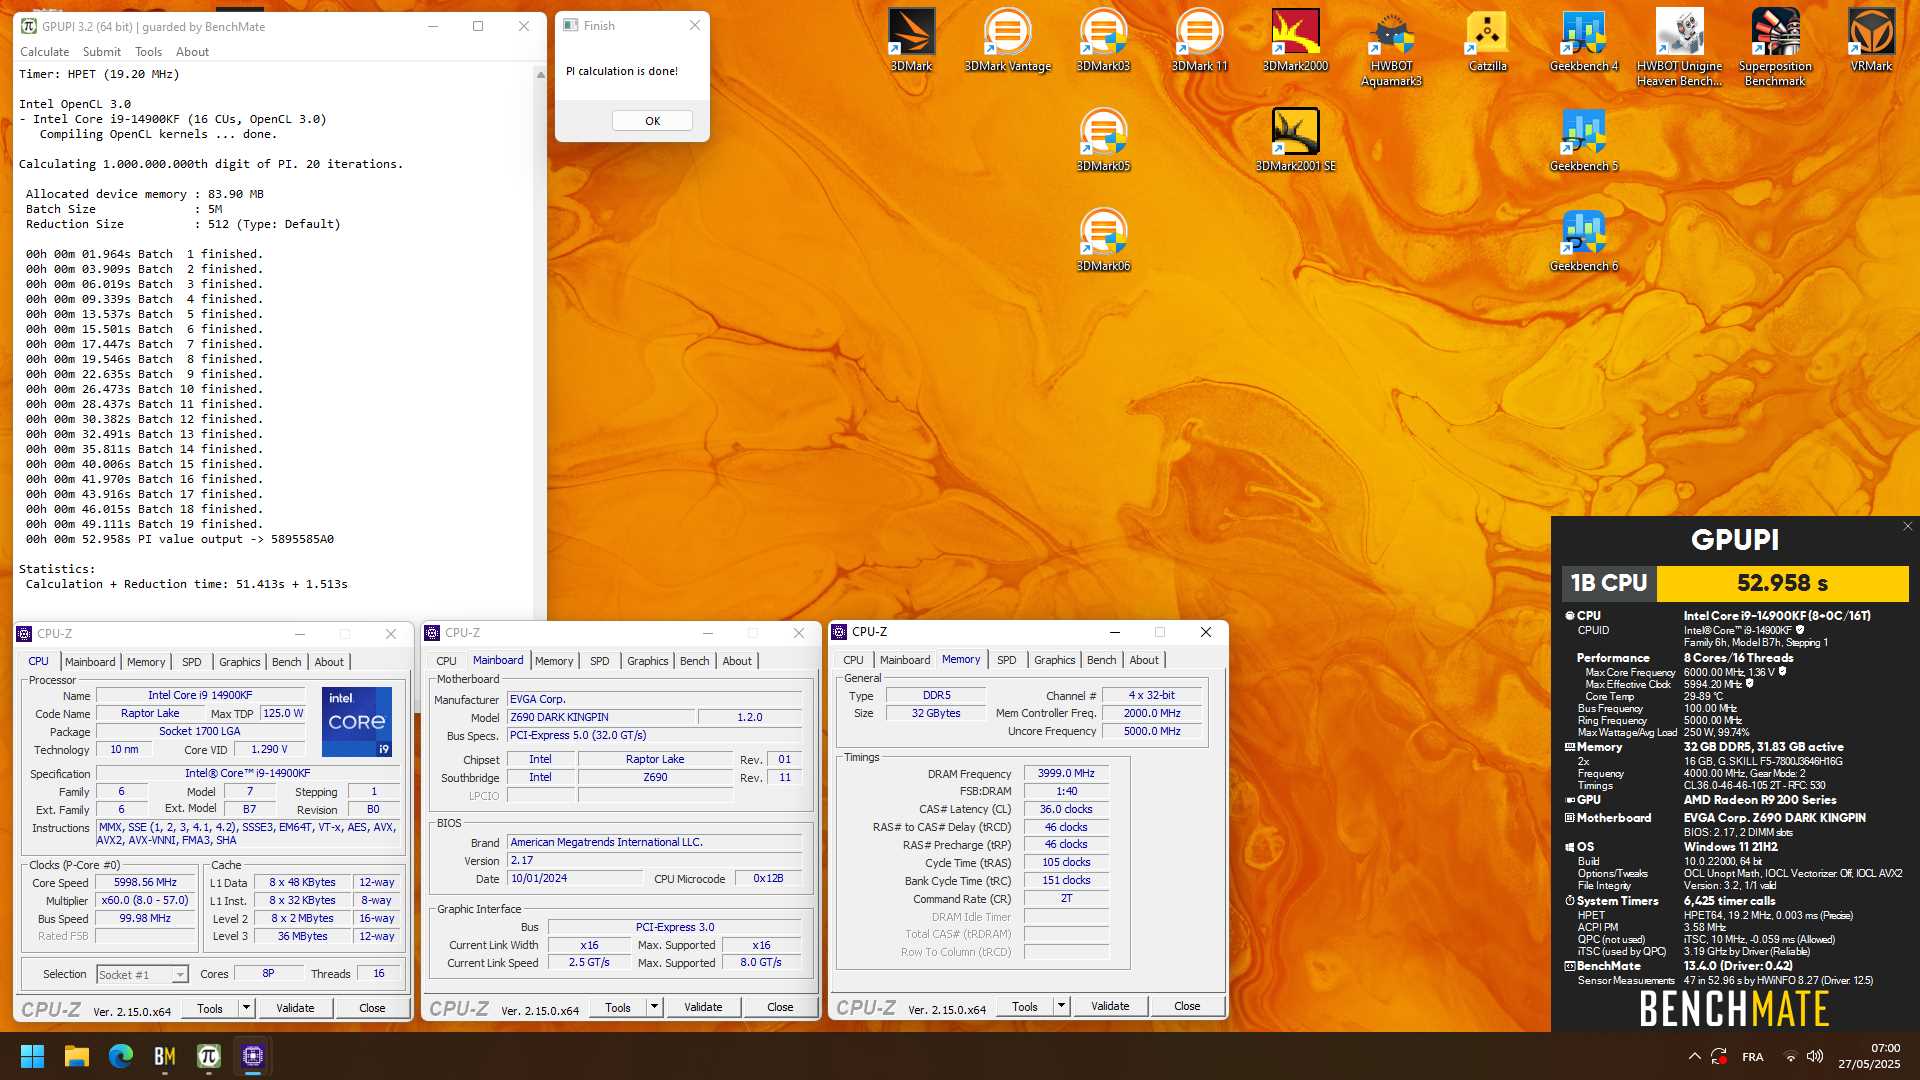Click the Intel Core logo in CPU-Z
This screenshot has width=1920, height=1080.
[x=357, y=722]
